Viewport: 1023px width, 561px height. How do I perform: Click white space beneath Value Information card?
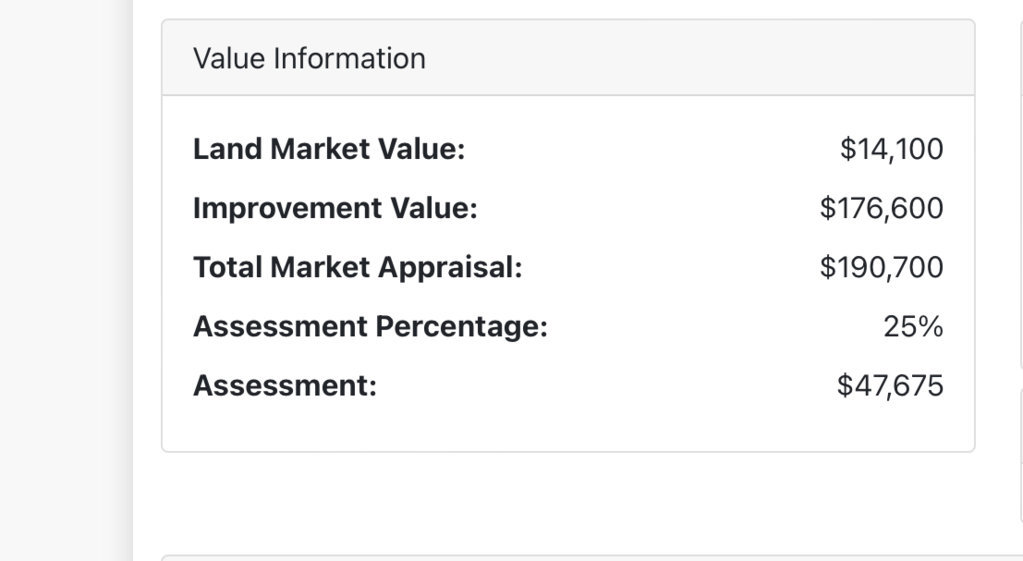click(x=568, y=502)
